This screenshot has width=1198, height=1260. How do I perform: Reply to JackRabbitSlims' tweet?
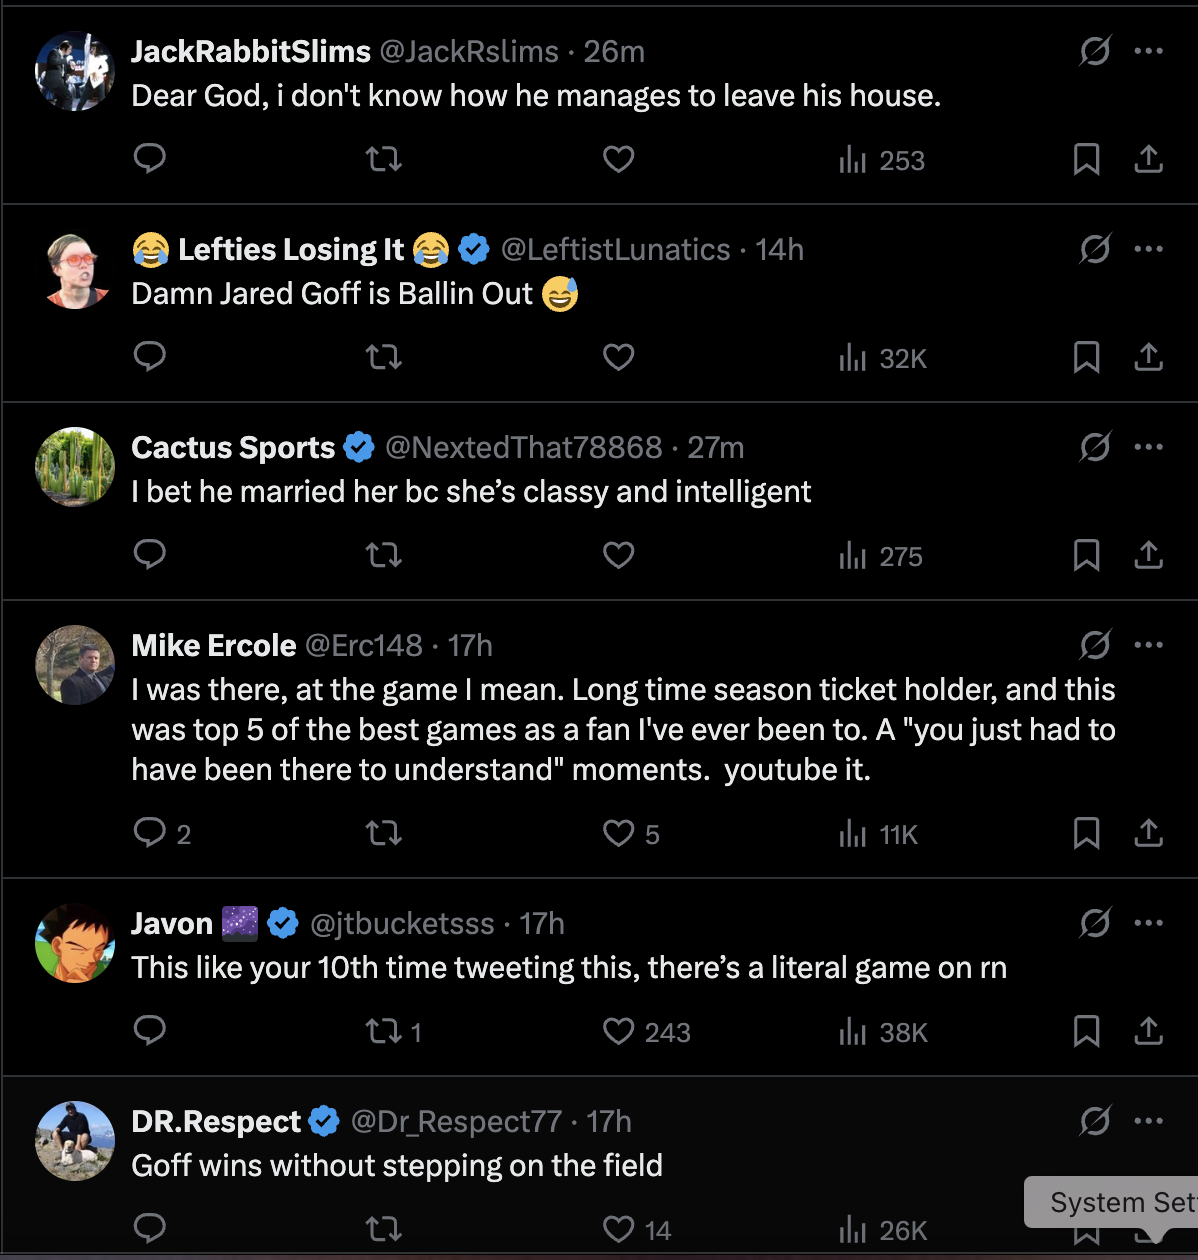pos(150,159)
